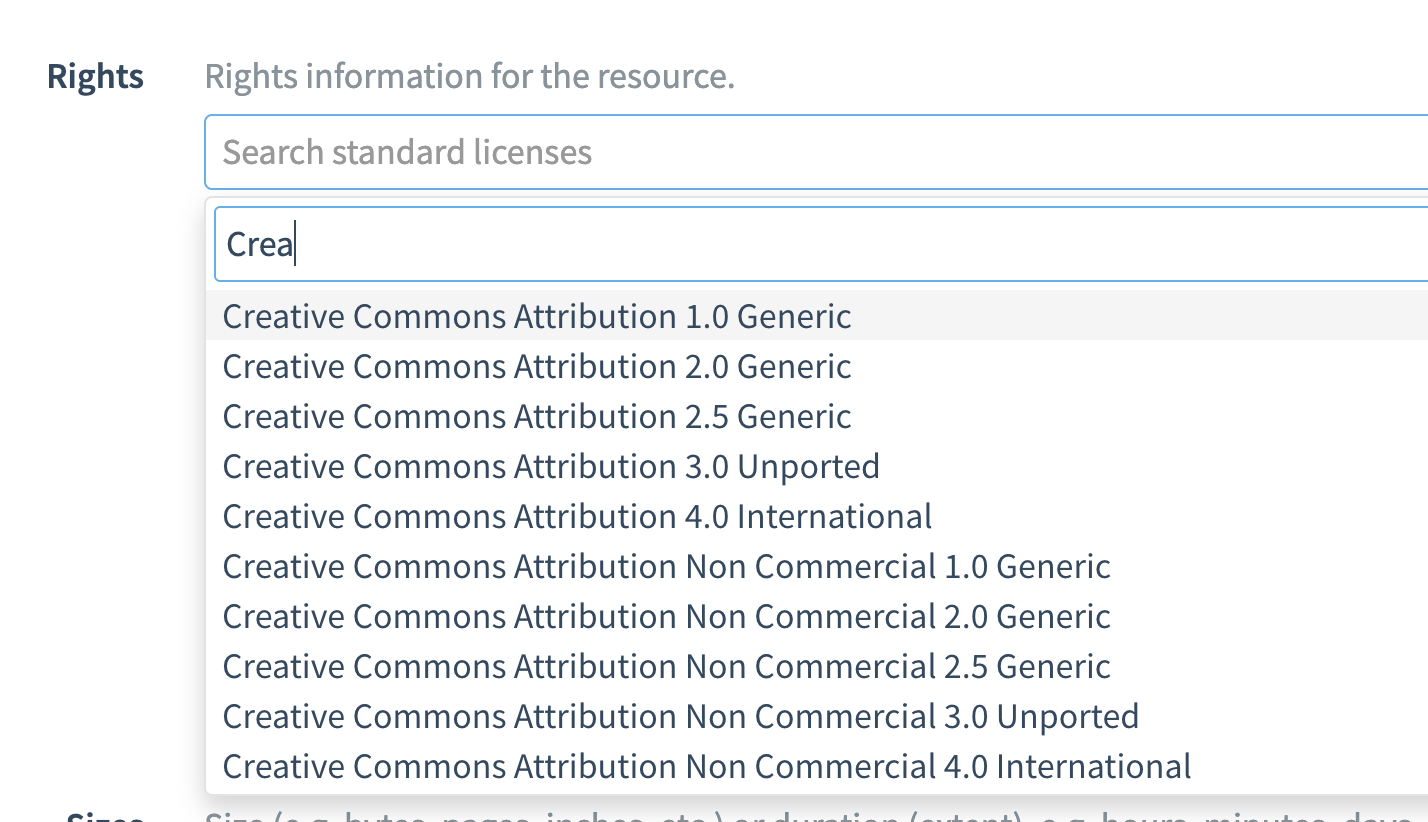Select Attribution Non Commercial 4.0 International license

coord(705,765)
